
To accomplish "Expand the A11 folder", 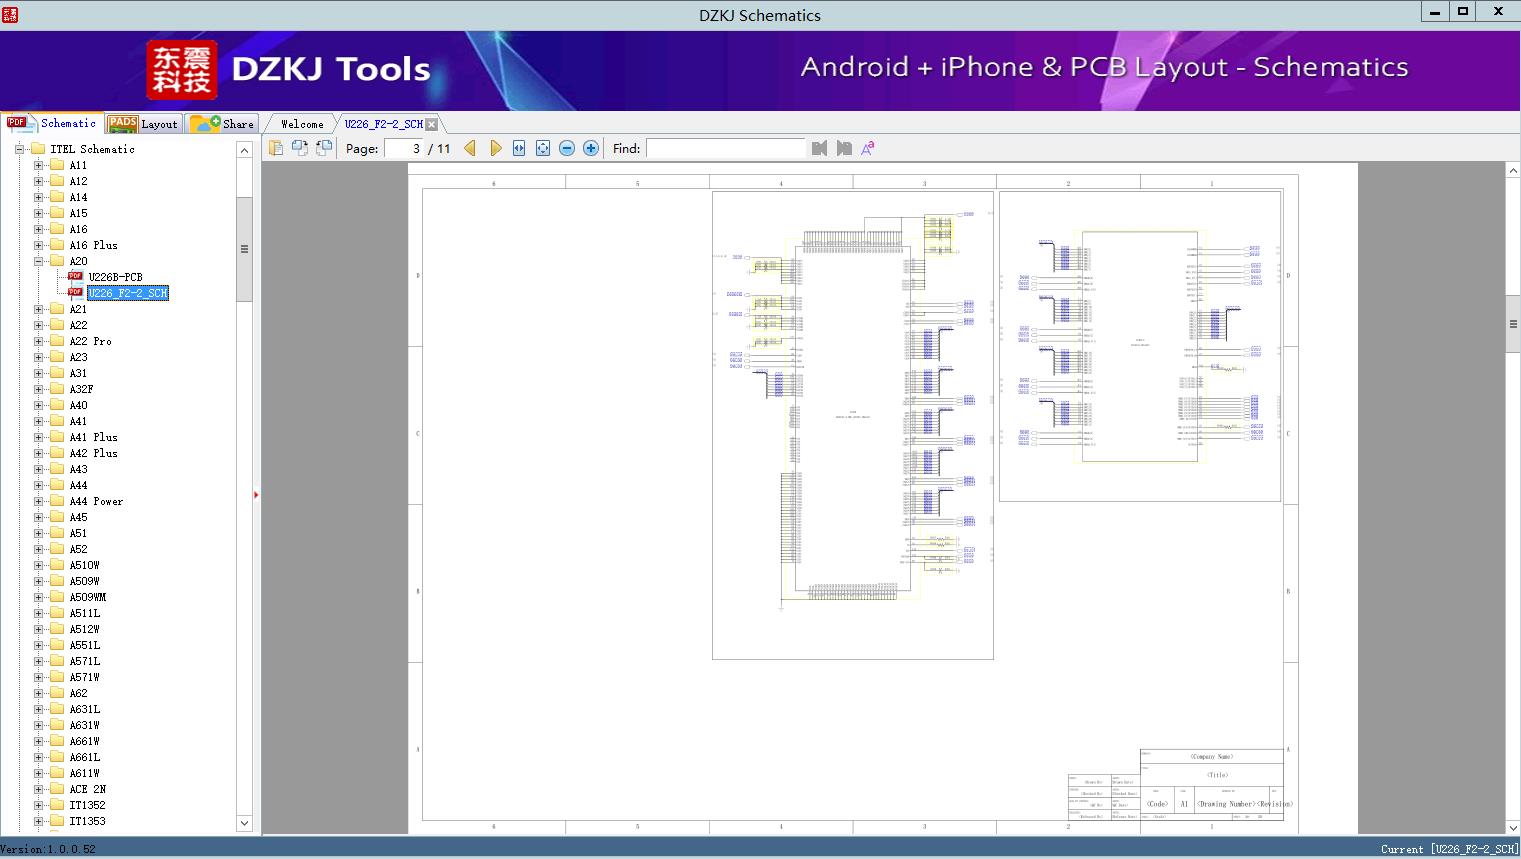I will (x=38, y=165).
